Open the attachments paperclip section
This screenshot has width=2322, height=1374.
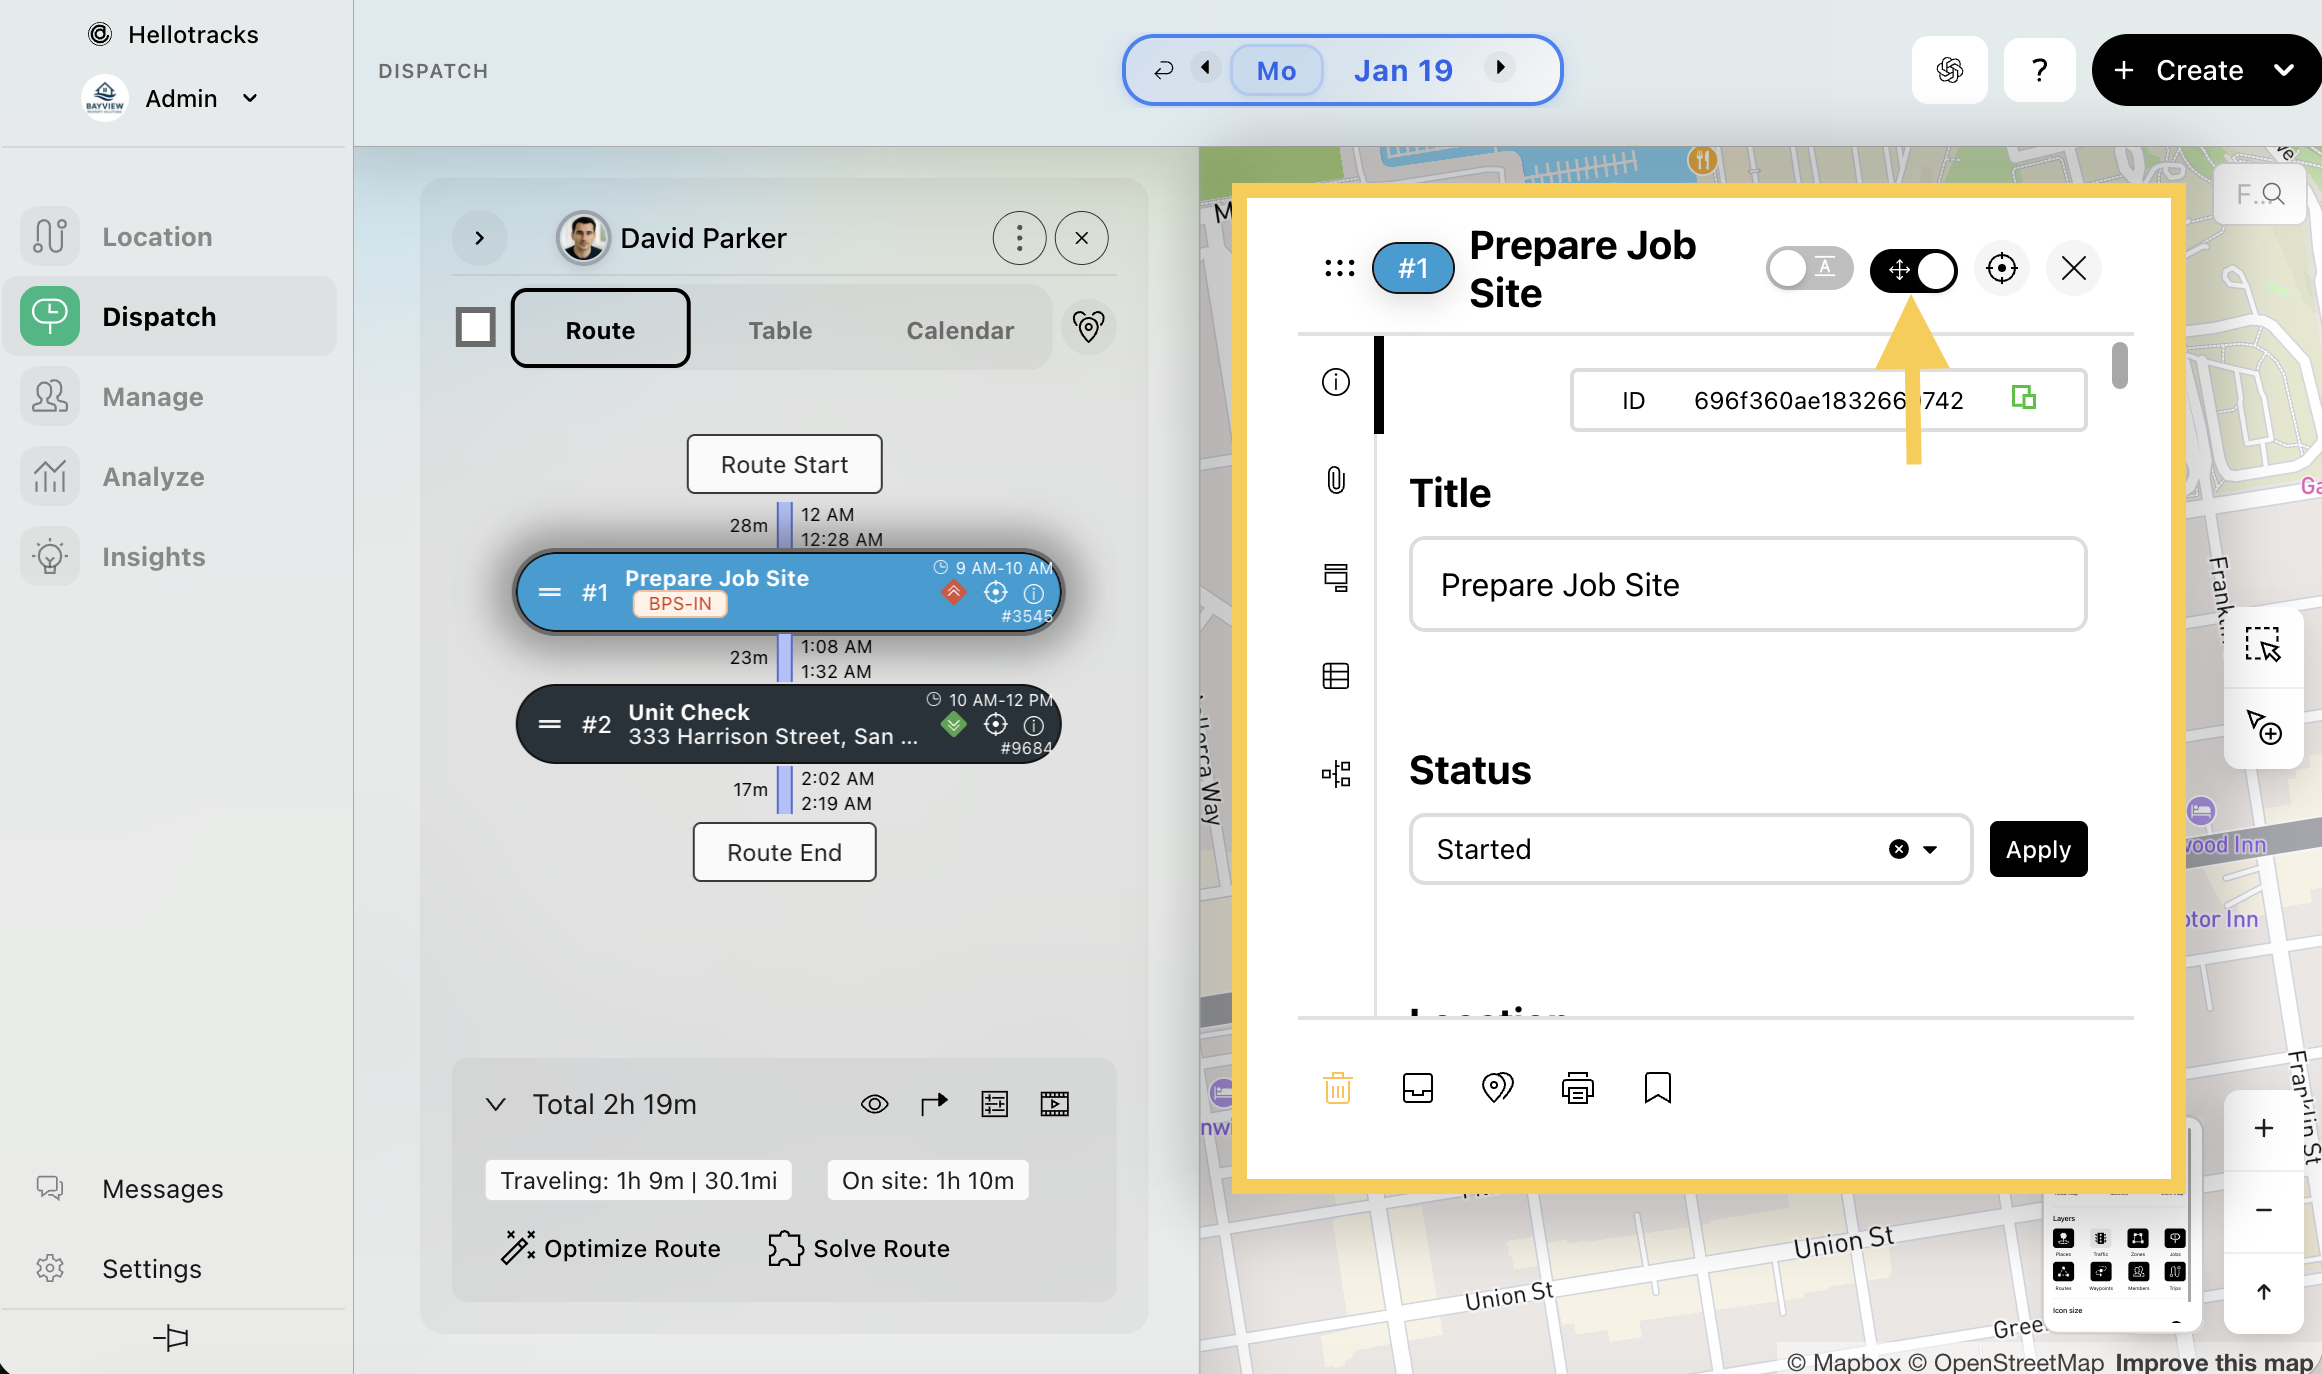pos(1335,480)
